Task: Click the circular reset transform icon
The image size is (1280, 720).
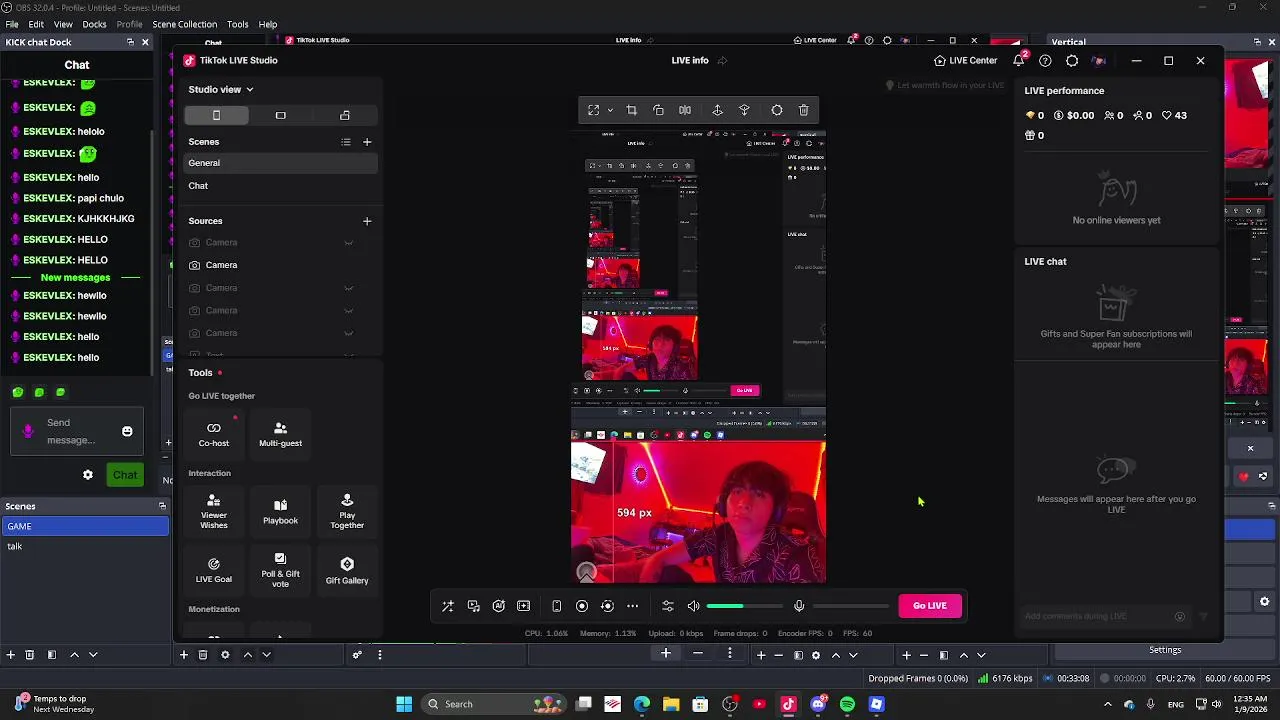Action: [x=777, y=110]
